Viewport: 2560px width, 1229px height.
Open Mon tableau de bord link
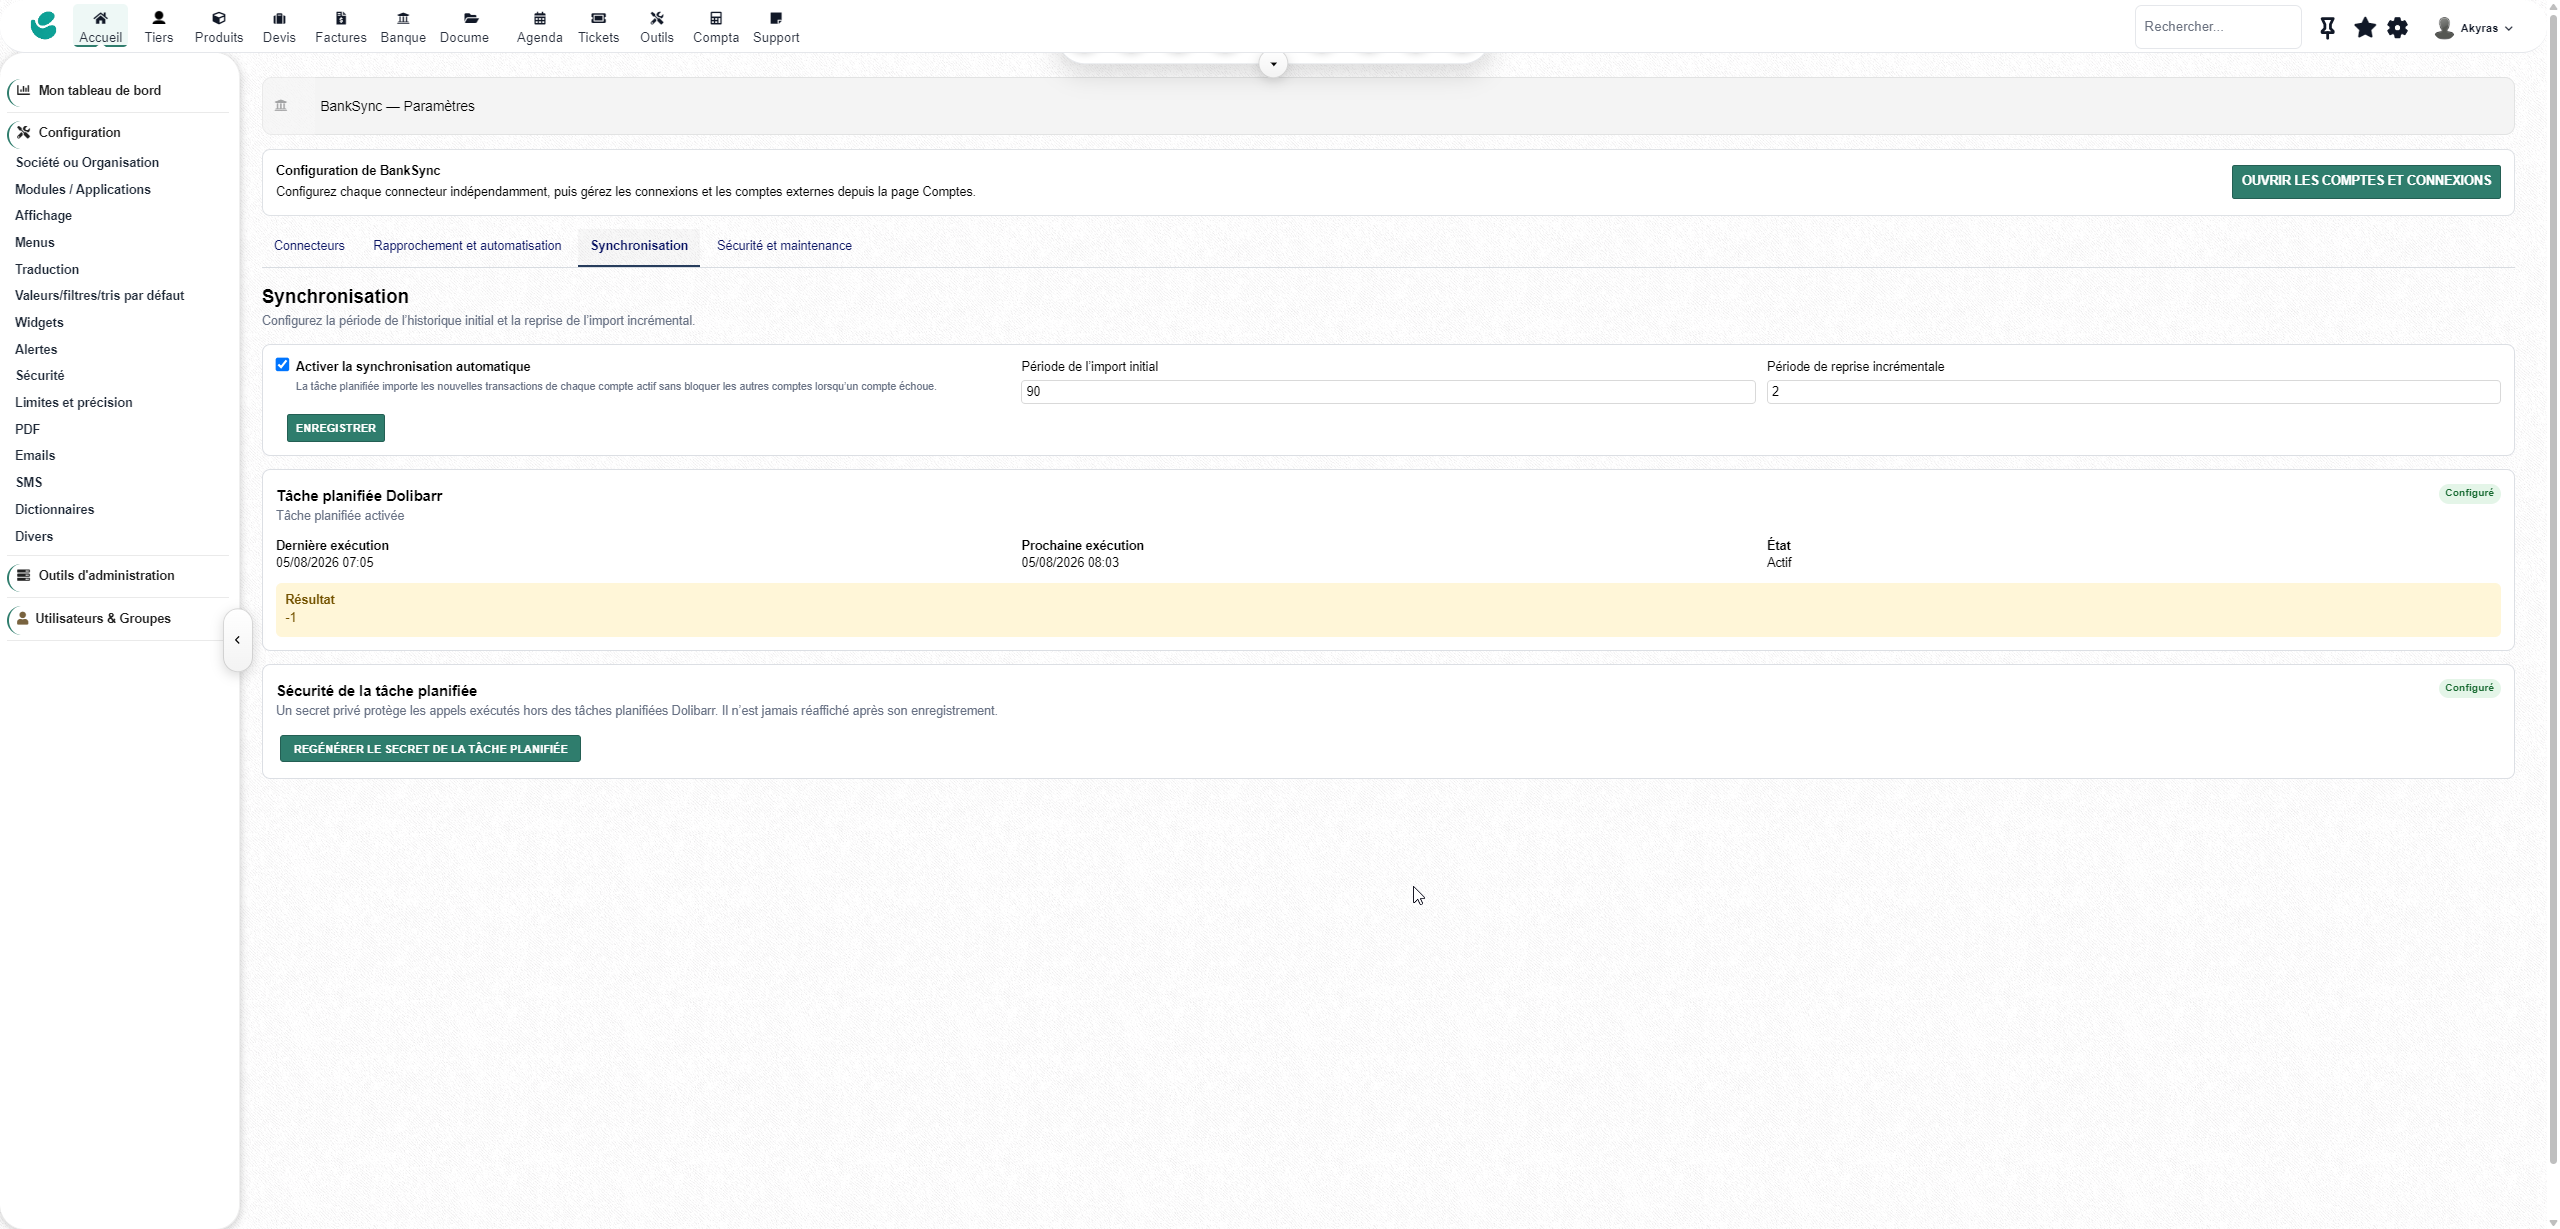(x=100, y=90)
